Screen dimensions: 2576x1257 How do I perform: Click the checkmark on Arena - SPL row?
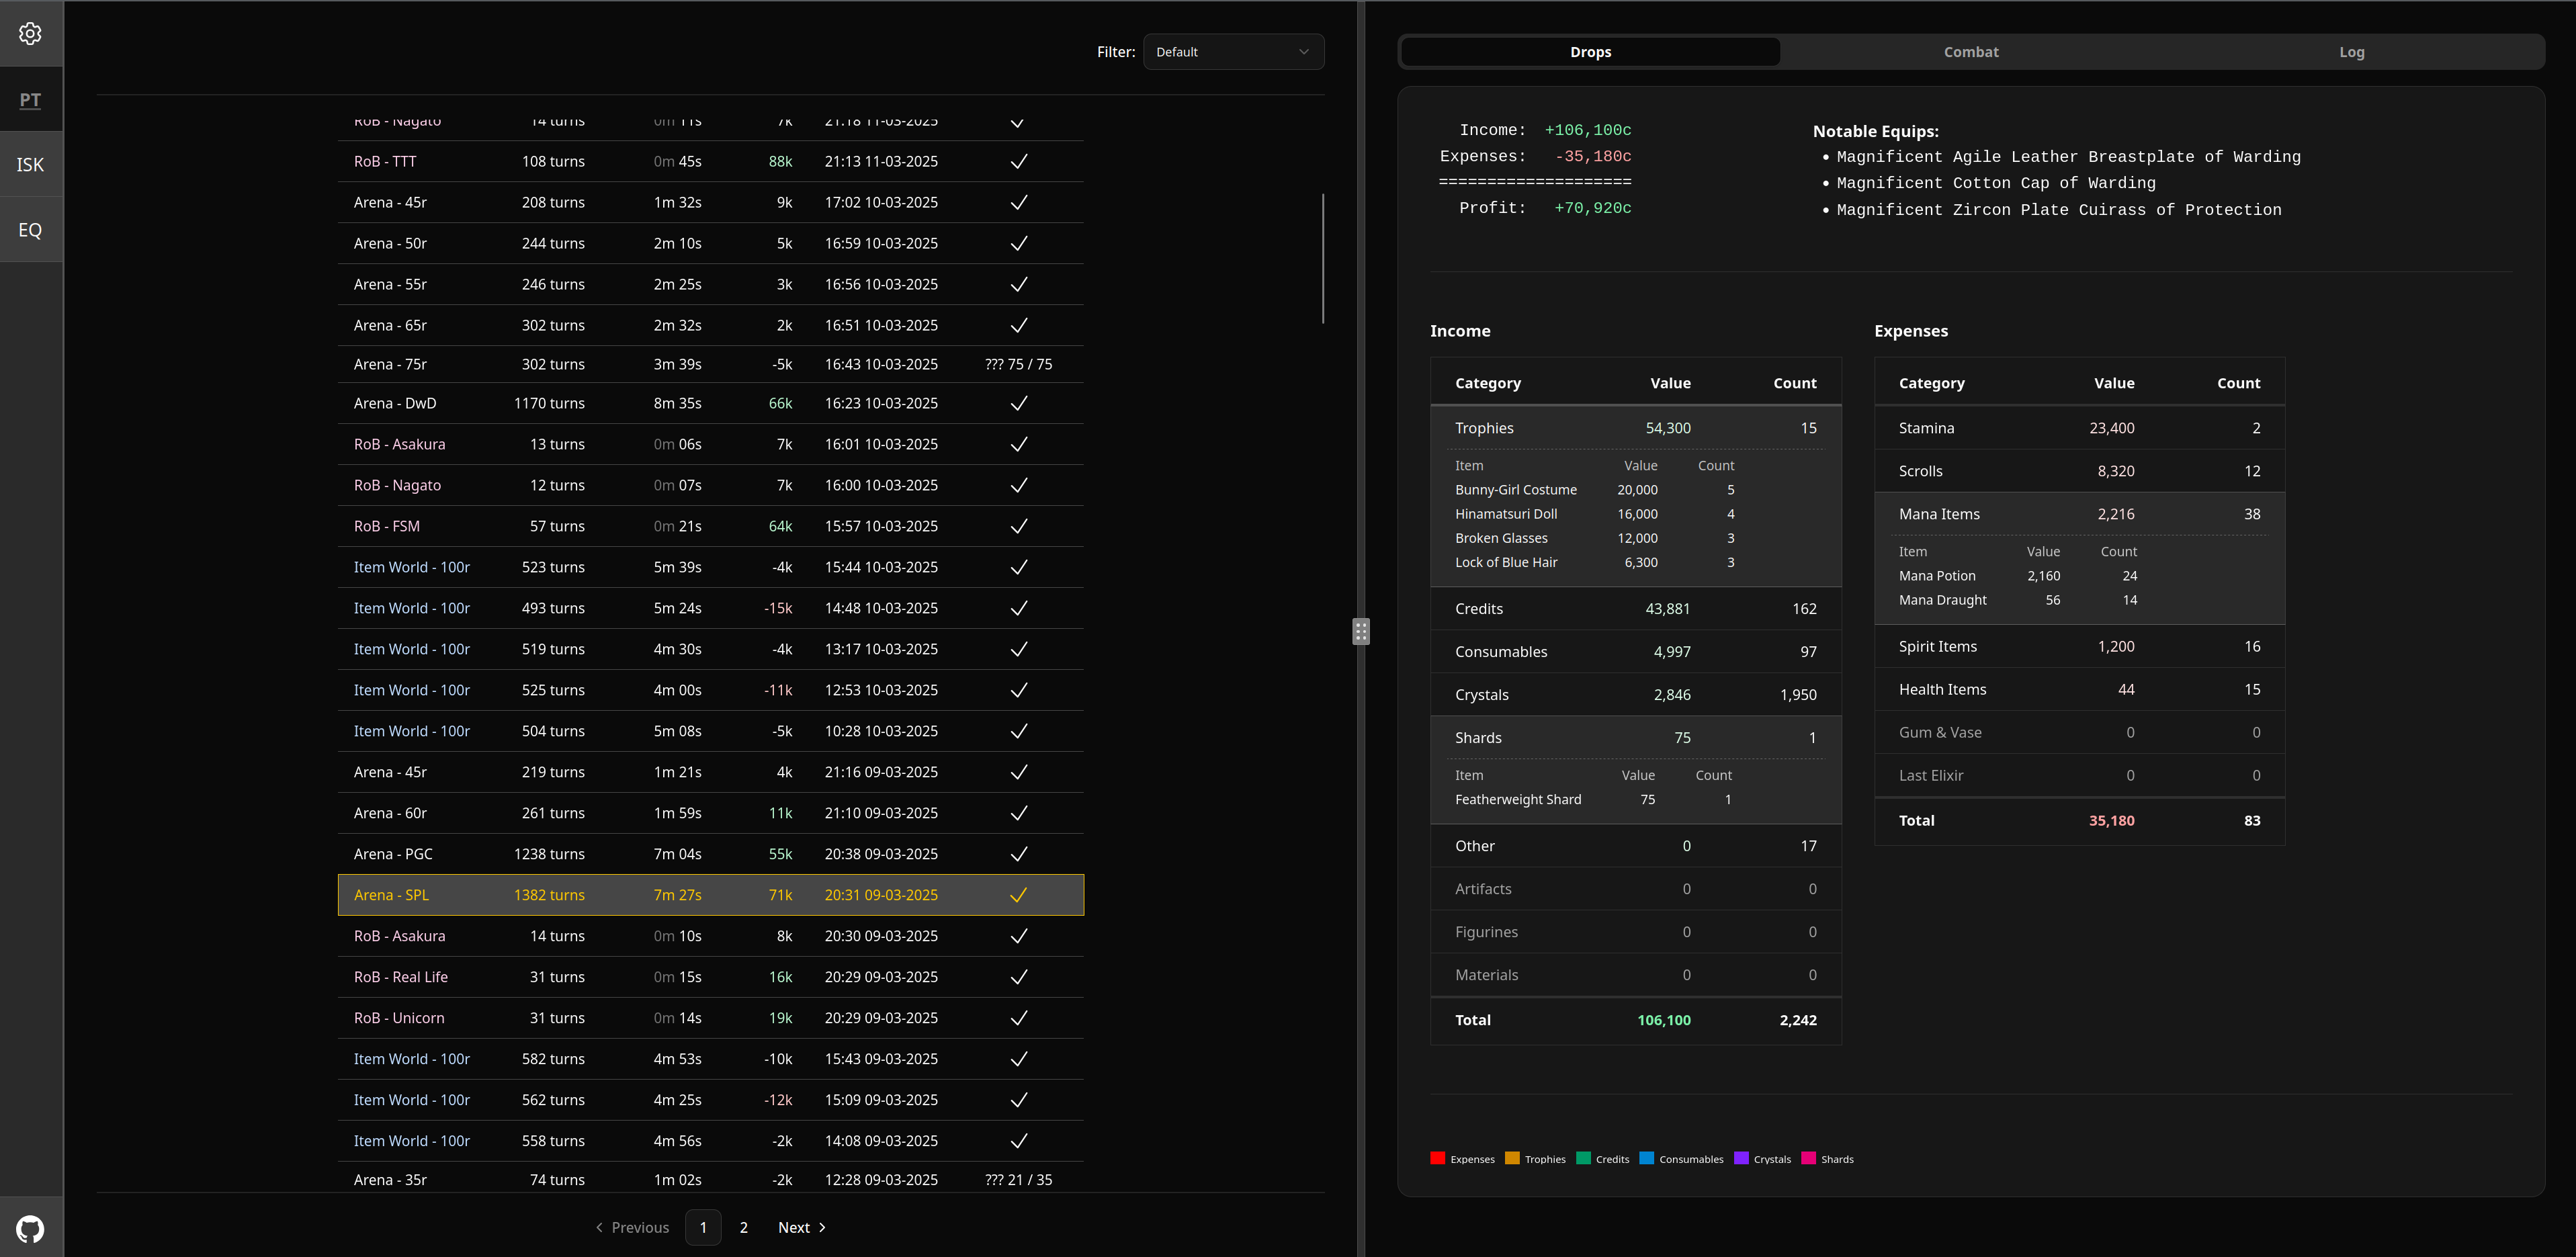1018,895
